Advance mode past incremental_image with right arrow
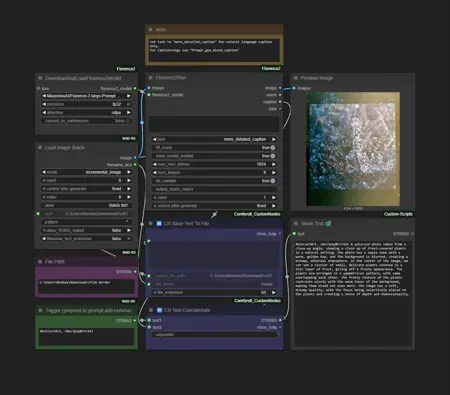450x395 pixels. click(x=129, y=172)
